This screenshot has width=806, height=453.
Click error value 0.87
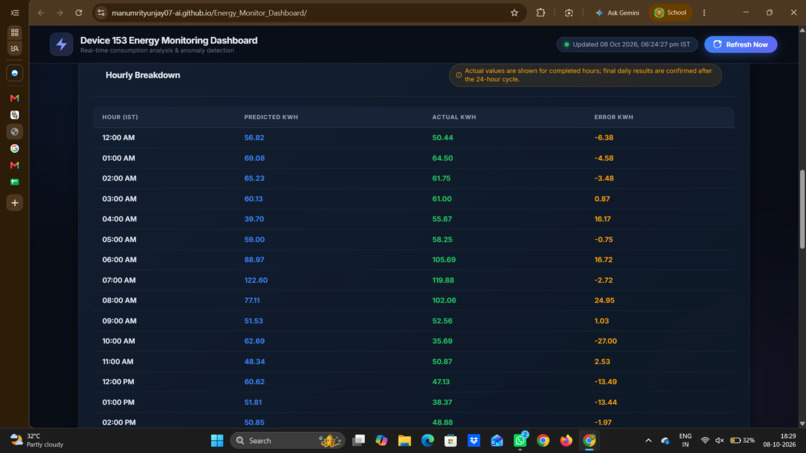602,198
